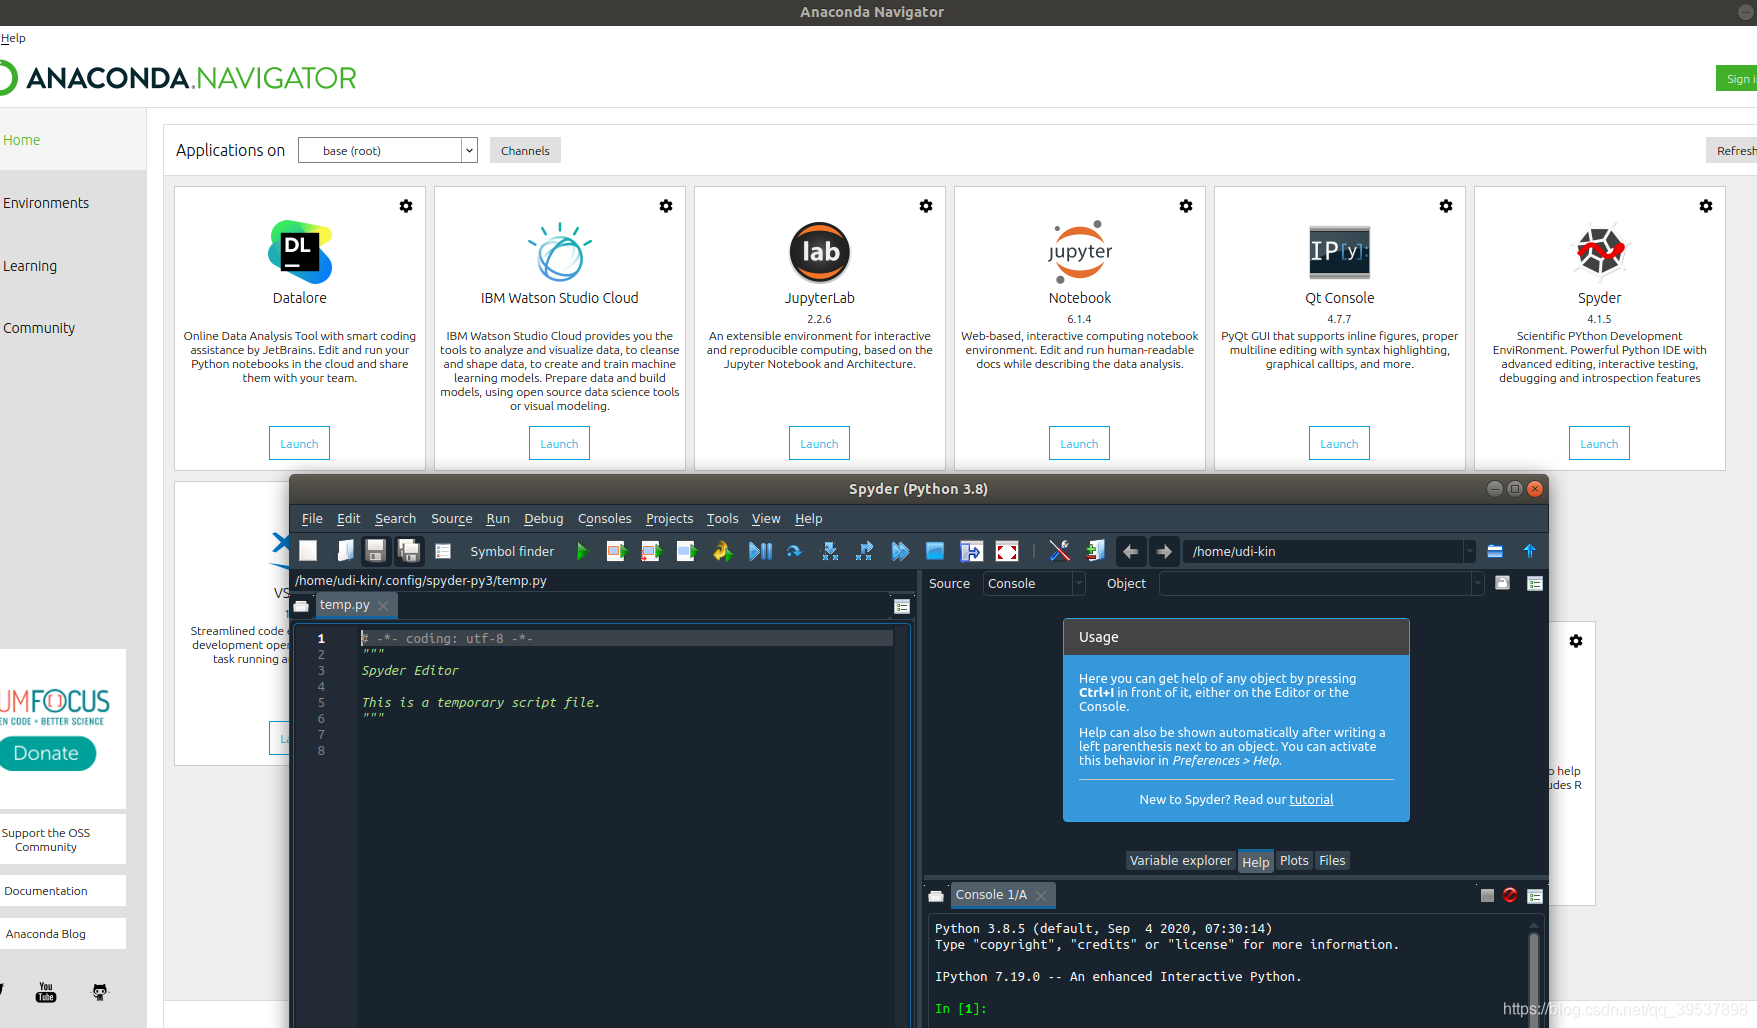The width and height of the screenshot is (1757, 1028).
Task: Open the file switcher list icon
Action: tap(443, 551)
